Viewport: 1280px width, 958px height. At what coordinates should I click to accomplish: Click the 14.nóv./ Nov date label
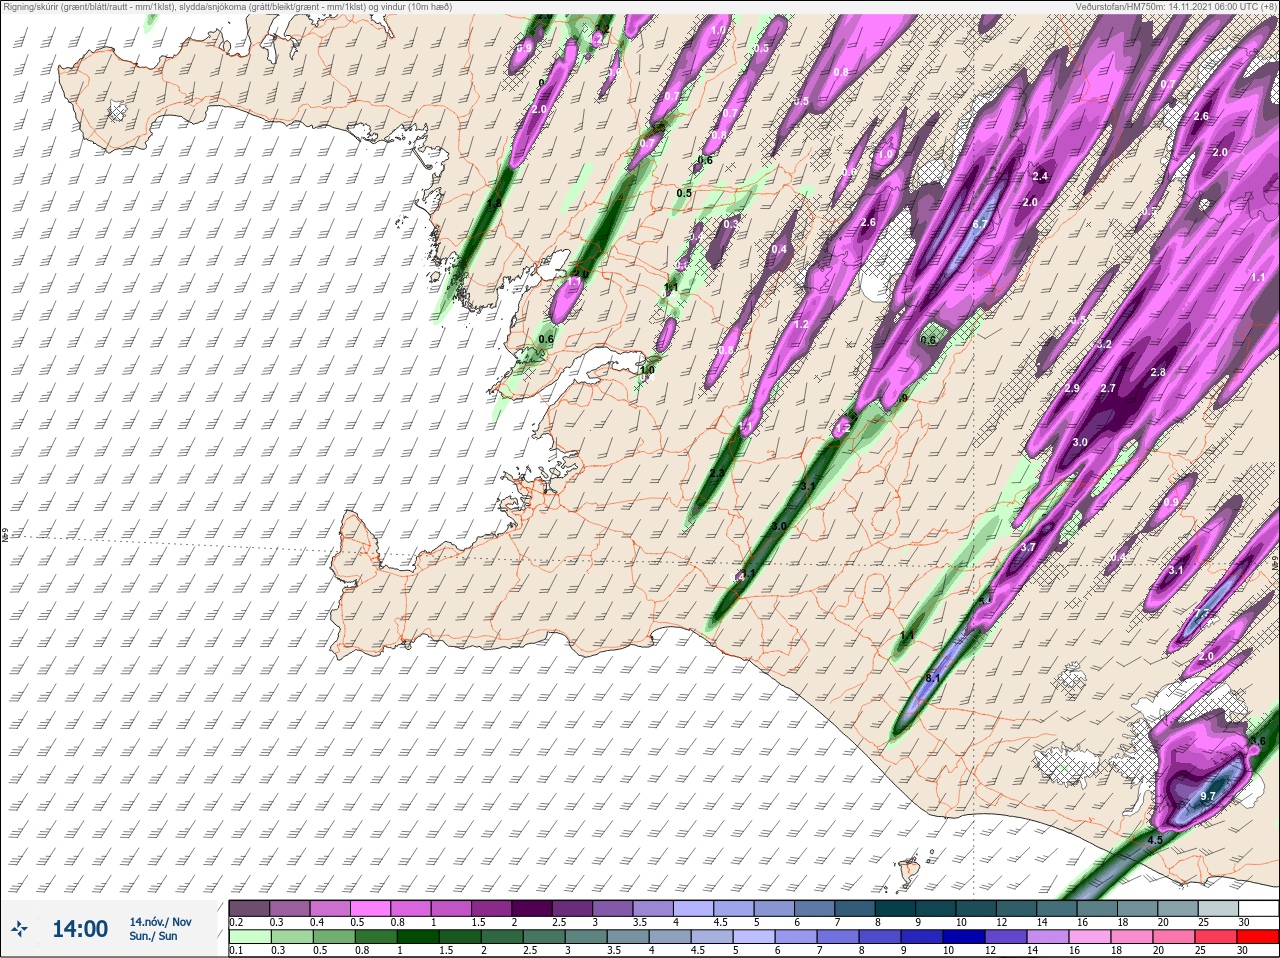tap(160, 922)
